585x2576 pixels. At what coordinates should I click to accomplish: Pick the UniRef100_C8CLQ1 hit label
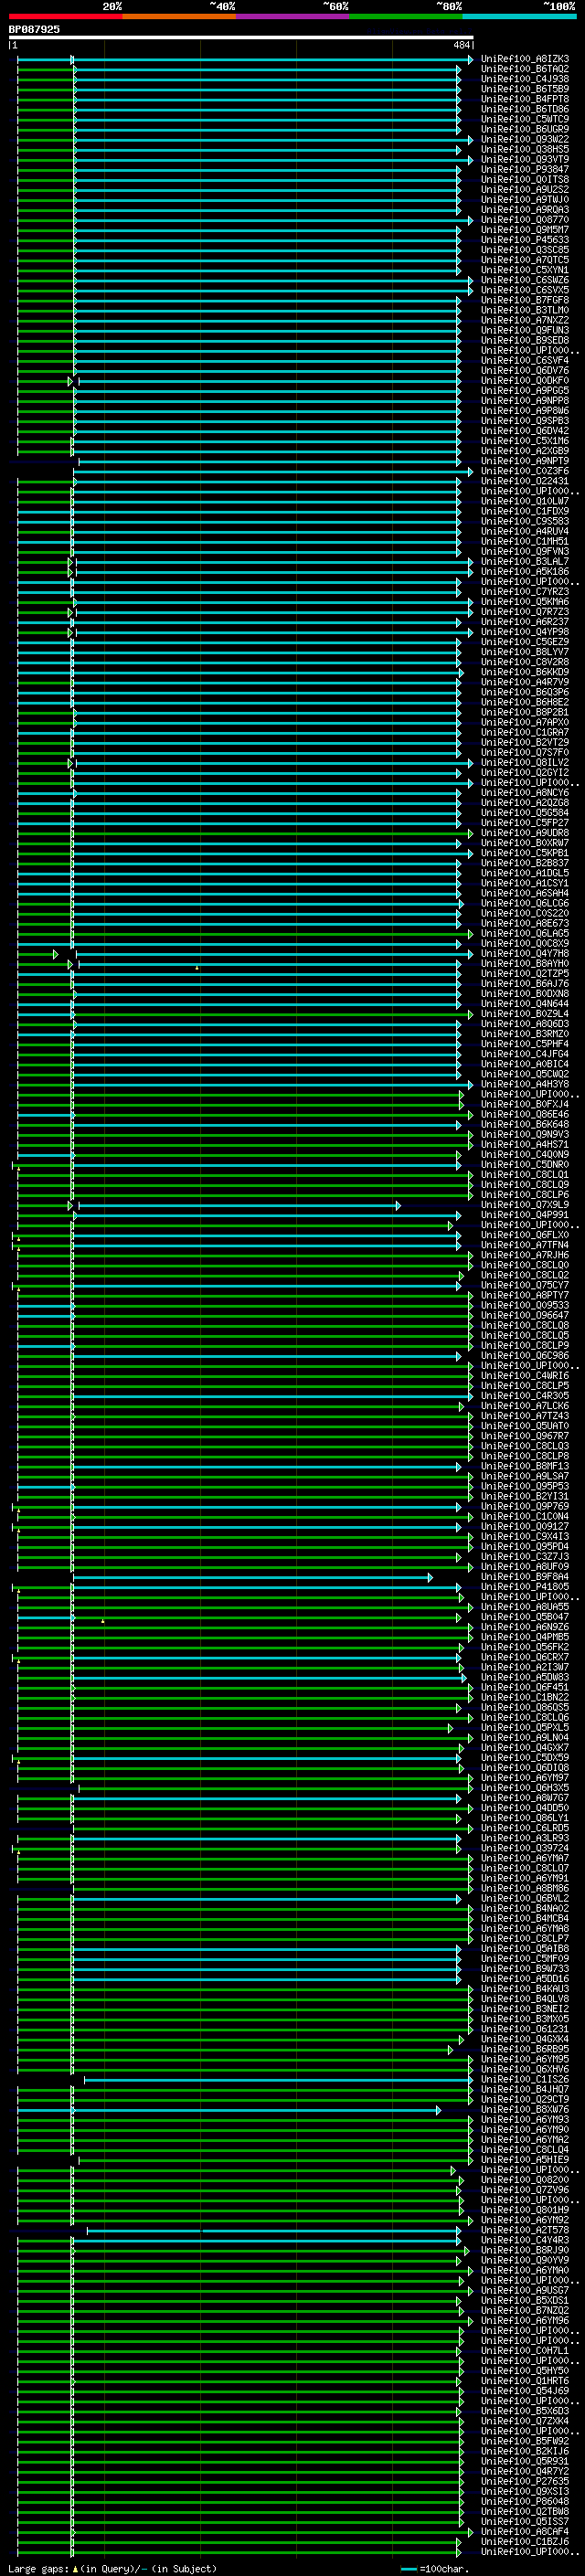pos(525,1175)
